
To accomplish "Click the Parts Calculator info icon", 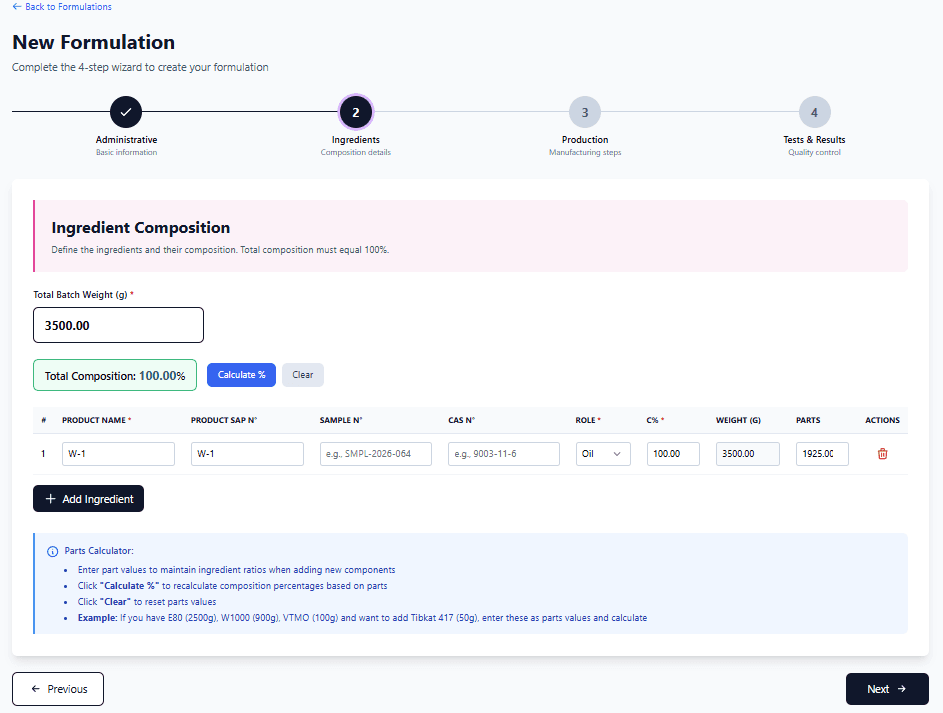I will [x=52, y=551].
